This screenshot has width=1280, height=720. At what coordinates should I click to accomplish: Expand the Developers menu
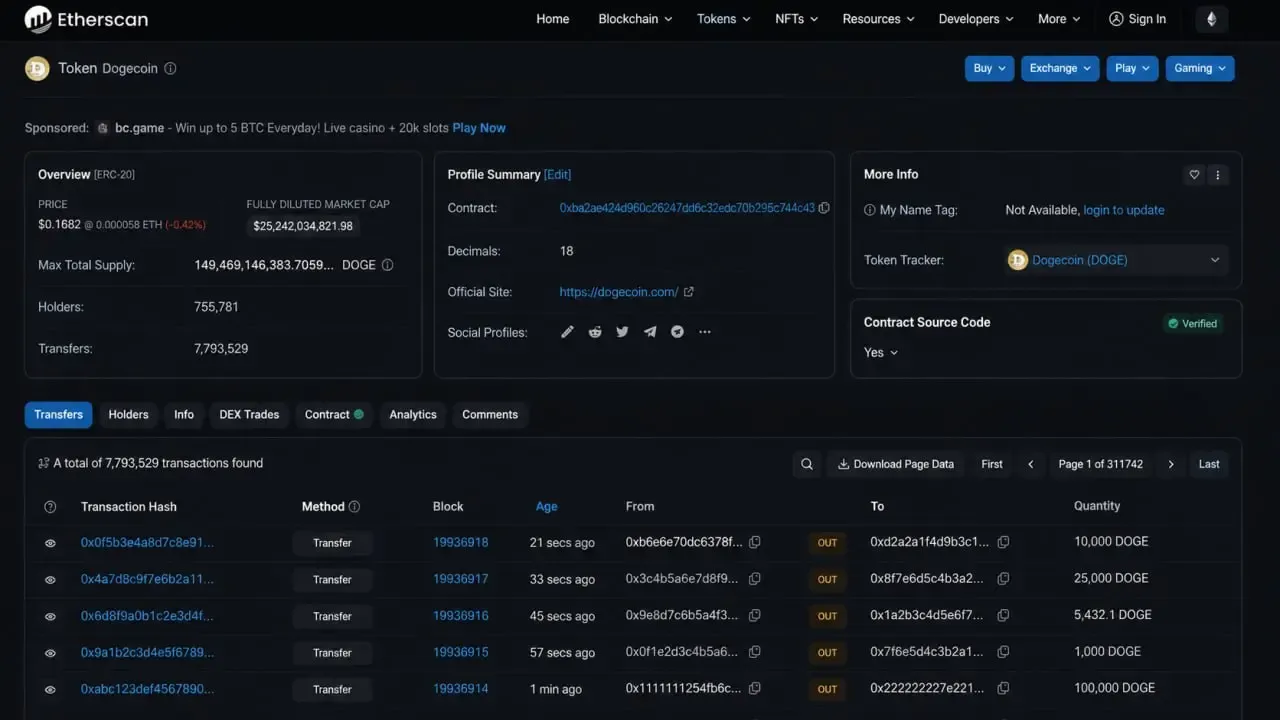pyautogui.click(x=976, y=19)
